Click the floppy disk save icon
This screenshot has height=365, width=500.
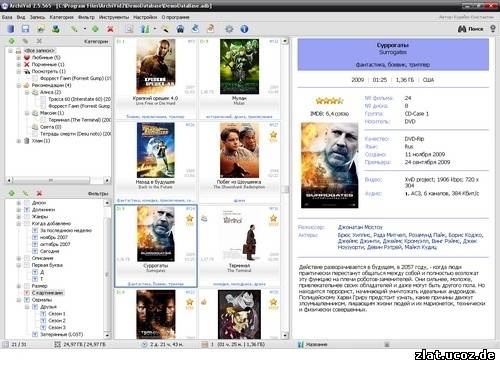click(26, 29)
